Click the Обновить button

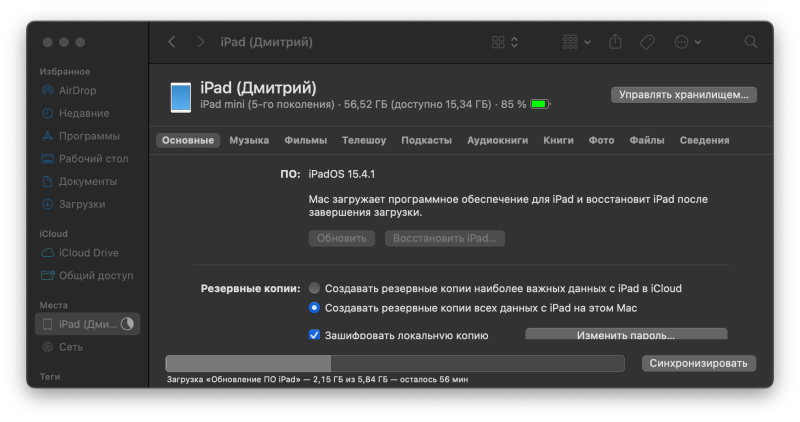[x=342, y=238]
